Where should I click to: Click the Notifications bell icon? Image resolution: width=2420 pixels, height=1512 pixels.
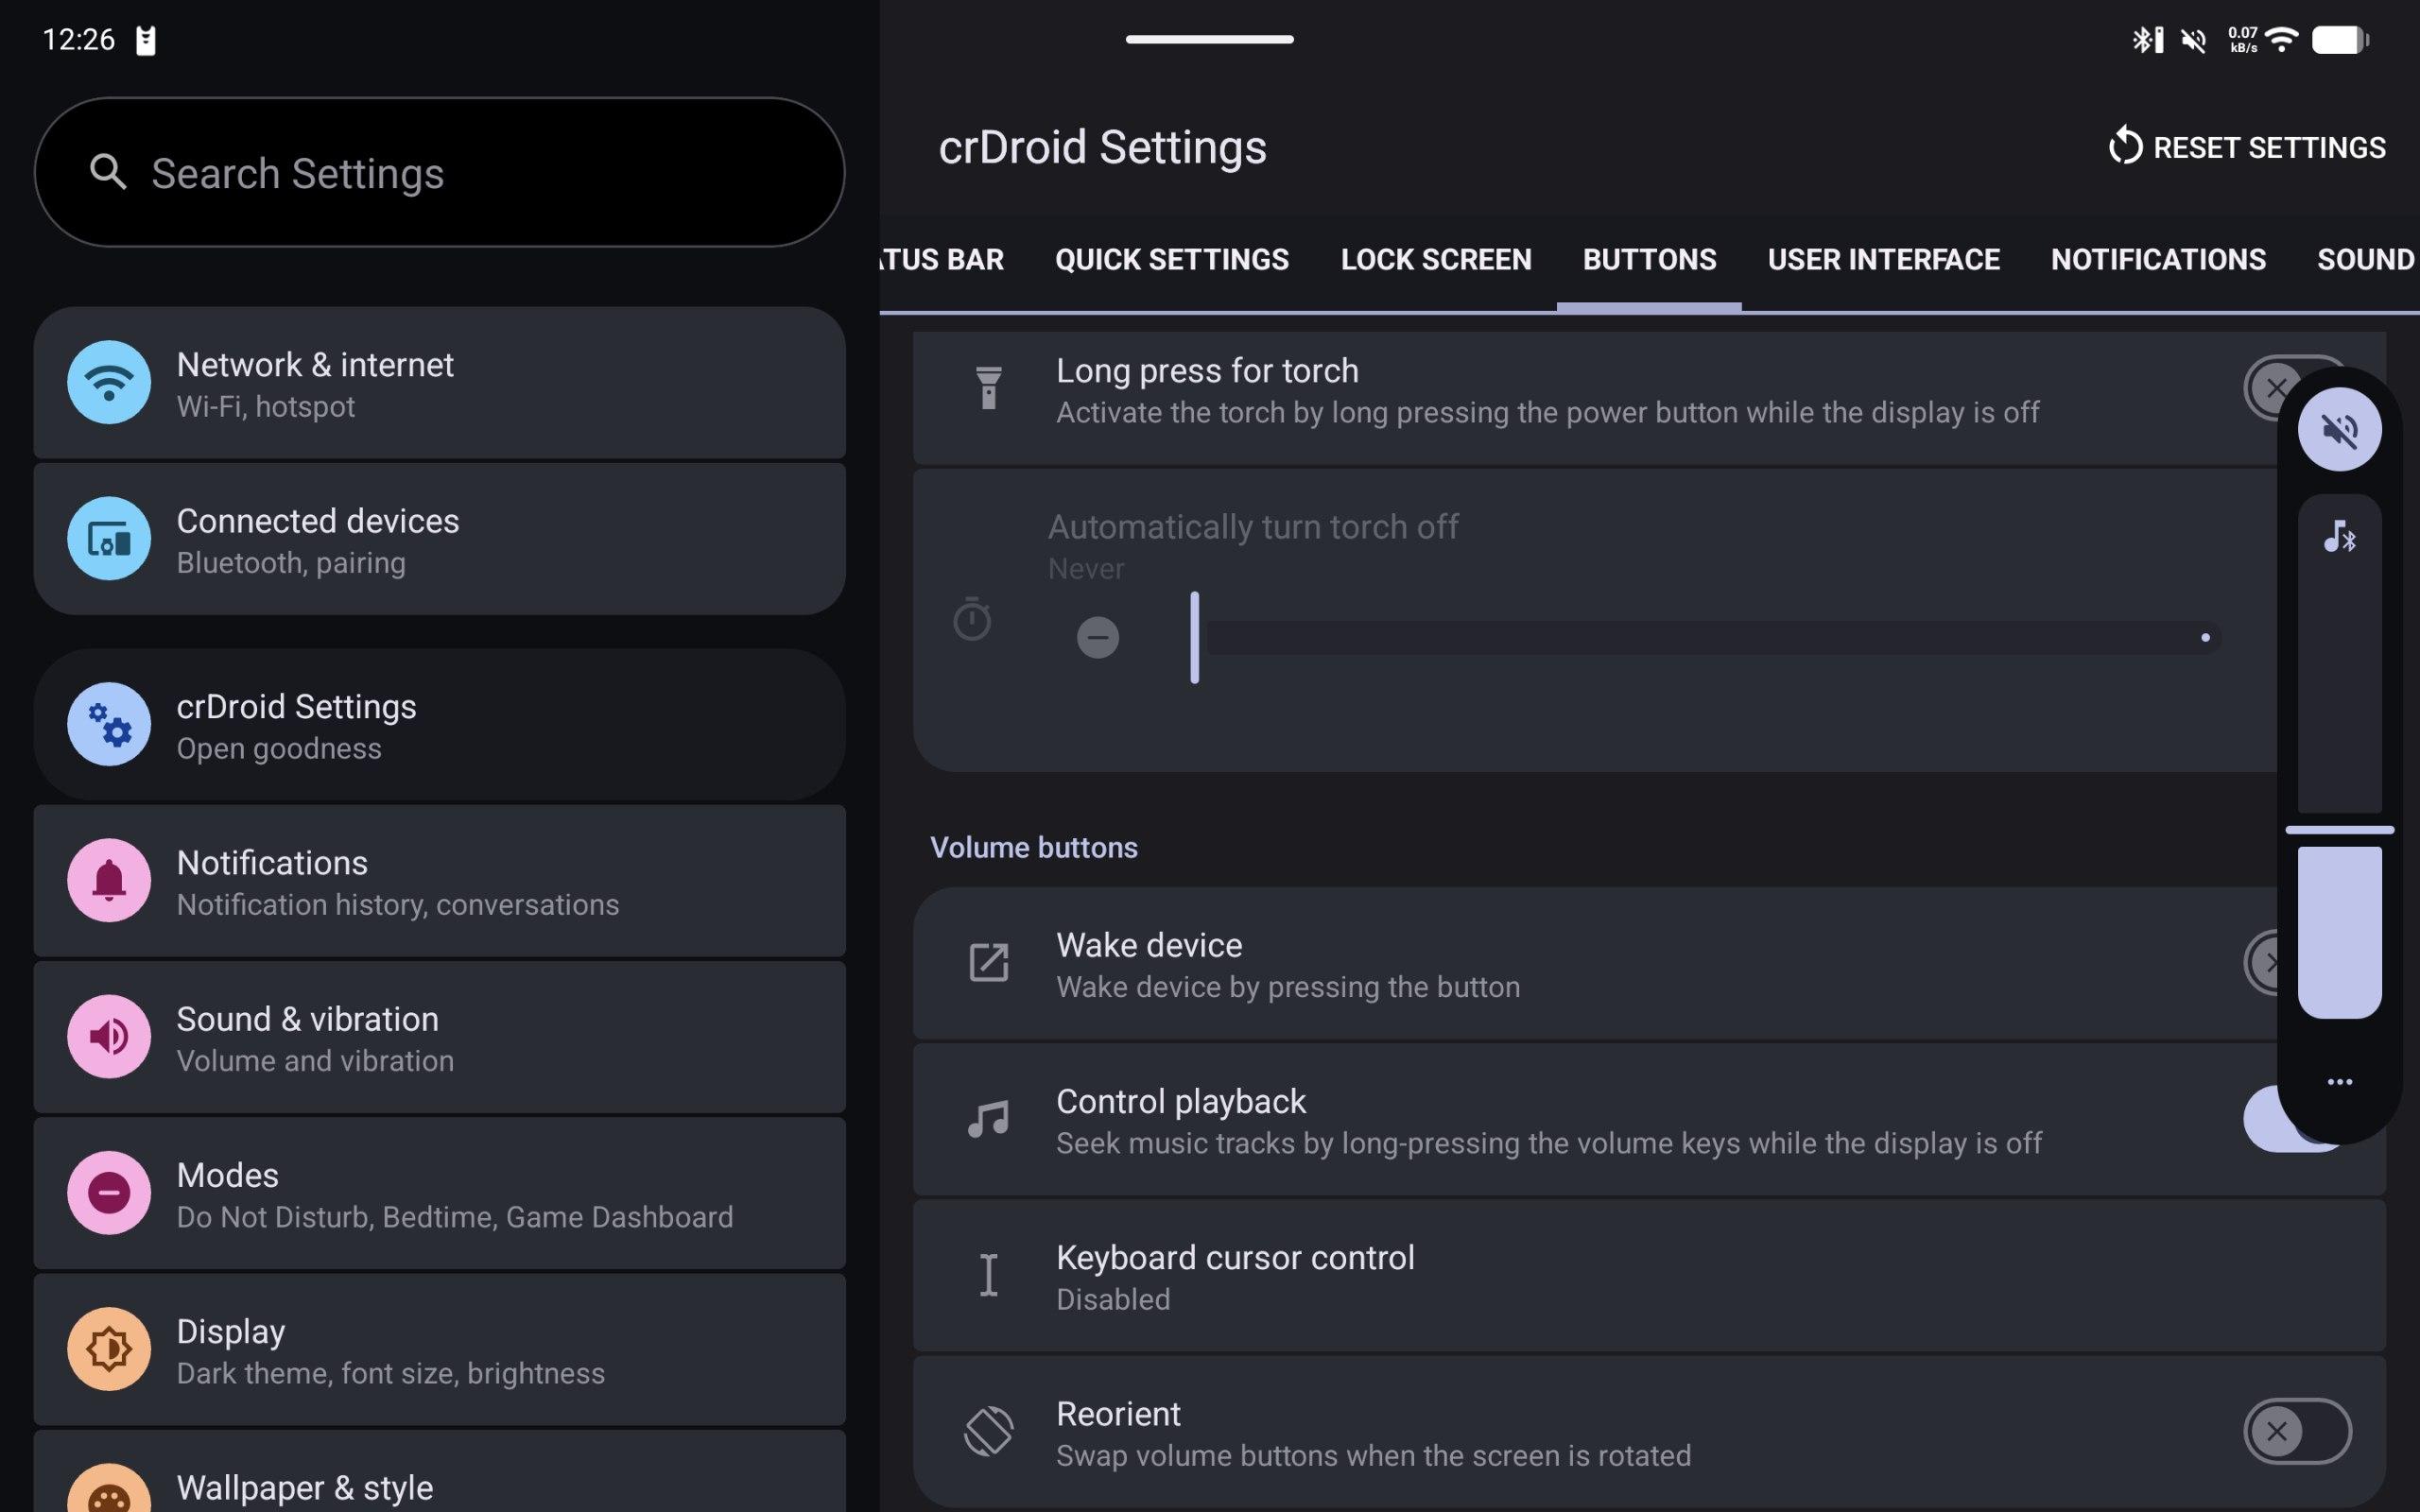coord(109,880)
